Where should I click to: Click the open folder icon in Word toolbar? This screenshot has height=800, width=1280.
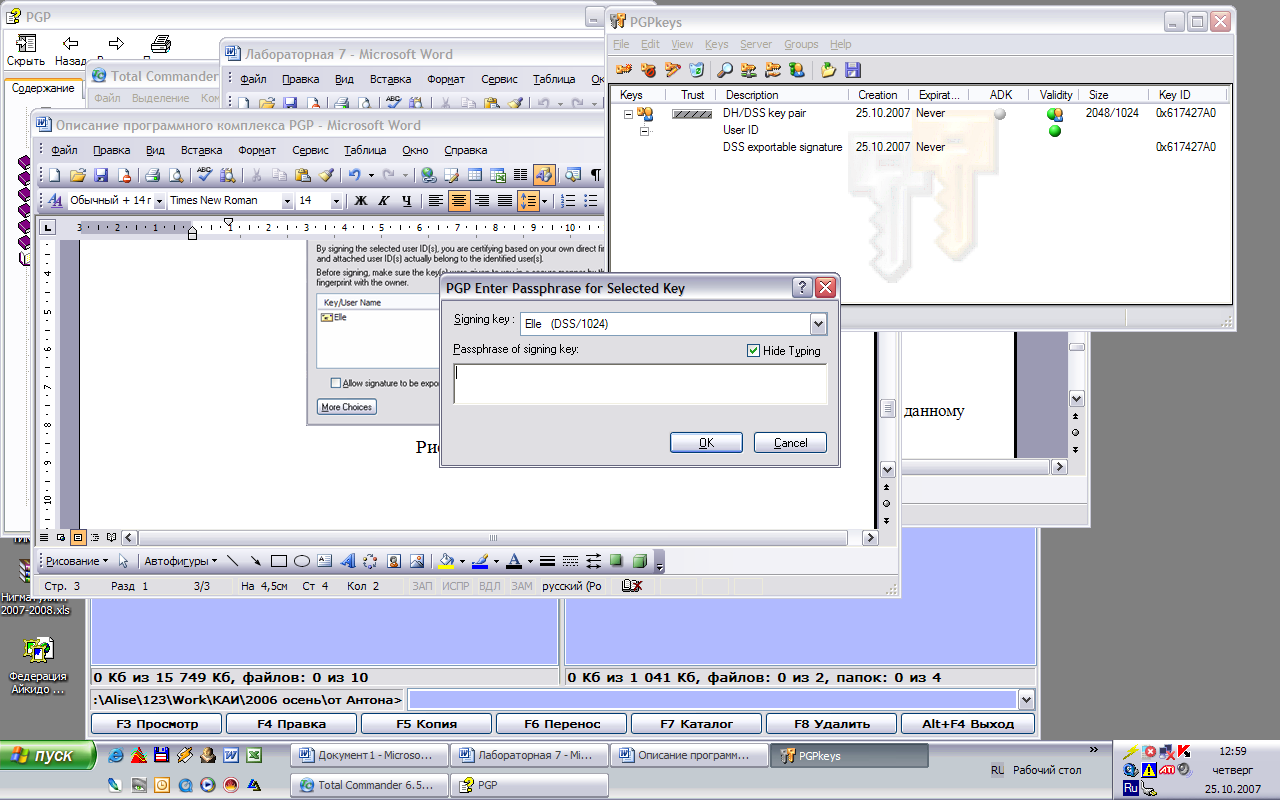(78, 175)
